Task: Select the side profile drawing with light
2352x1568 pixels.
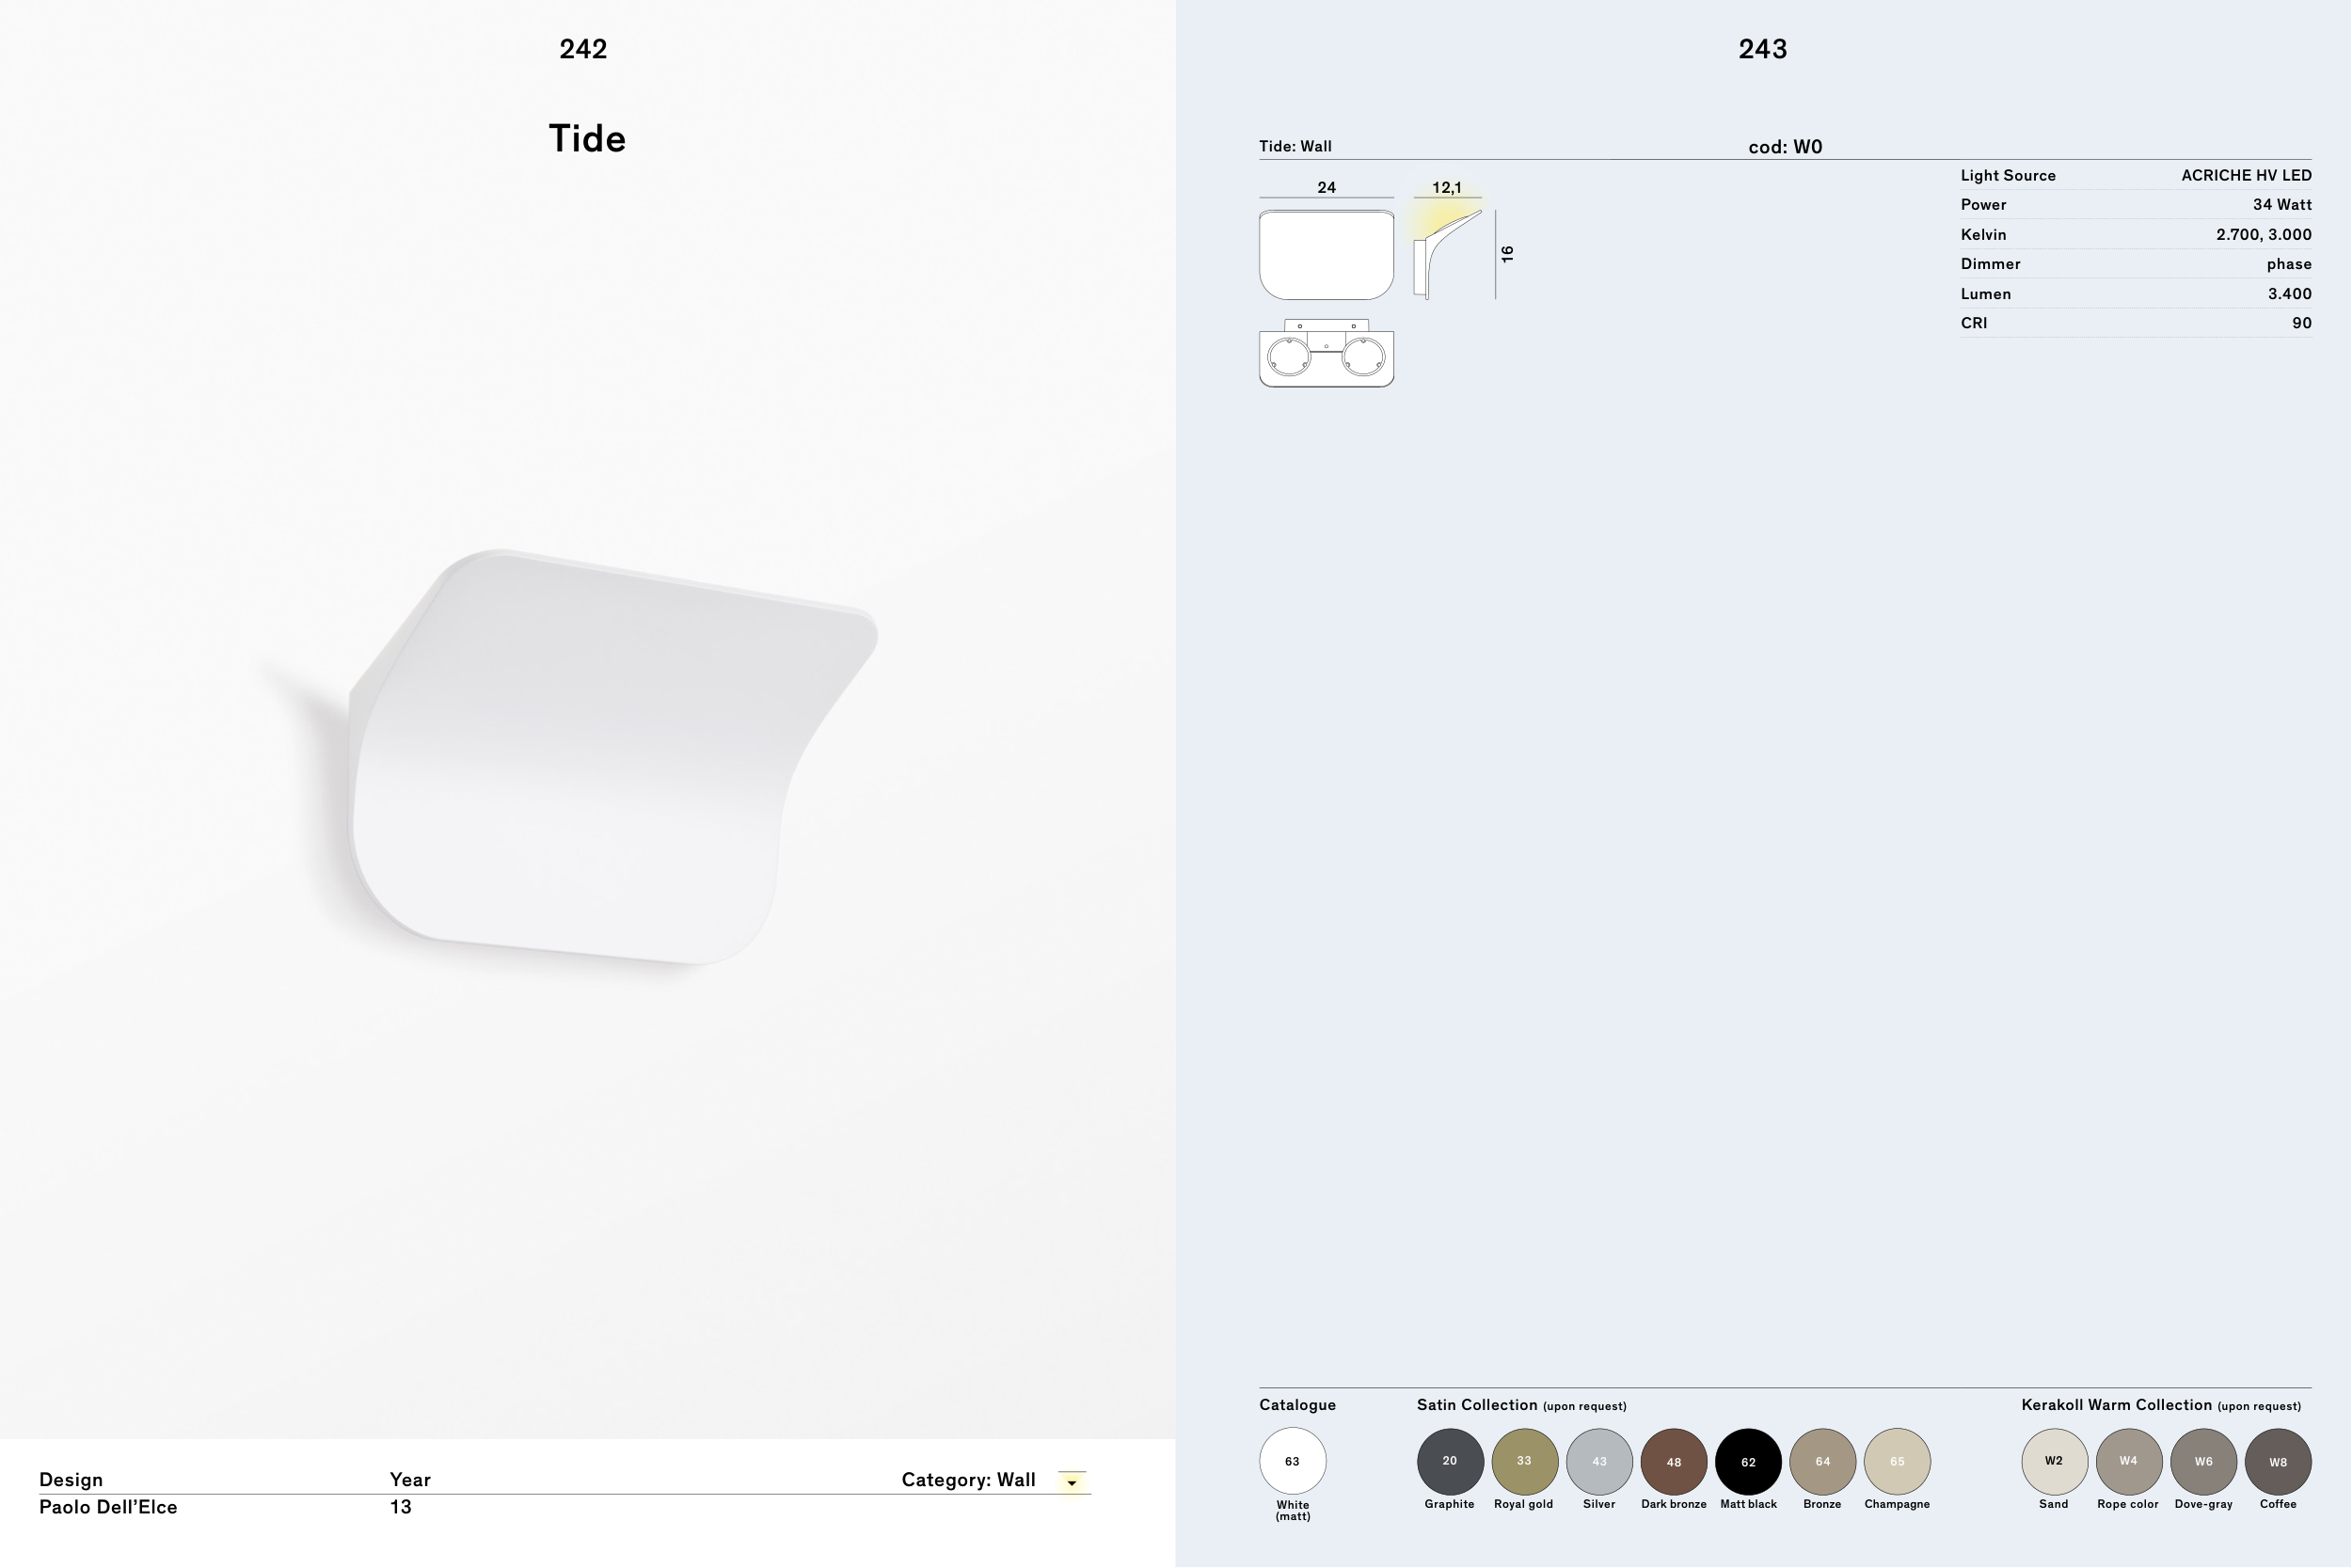Action: (x=1447, y=254)
